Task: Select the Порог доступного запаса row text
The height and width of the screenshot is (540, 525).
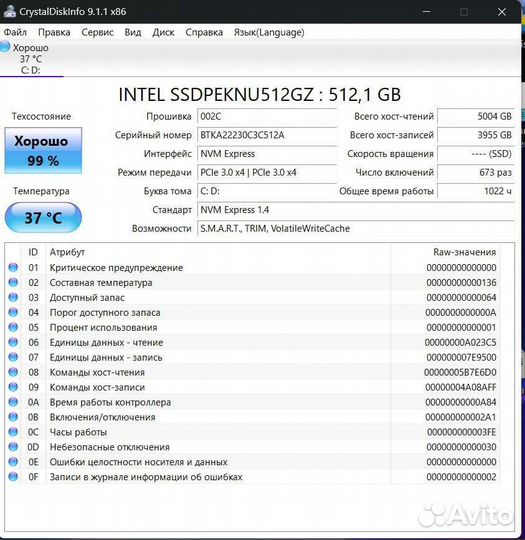Action: click(x=105, y=313)
